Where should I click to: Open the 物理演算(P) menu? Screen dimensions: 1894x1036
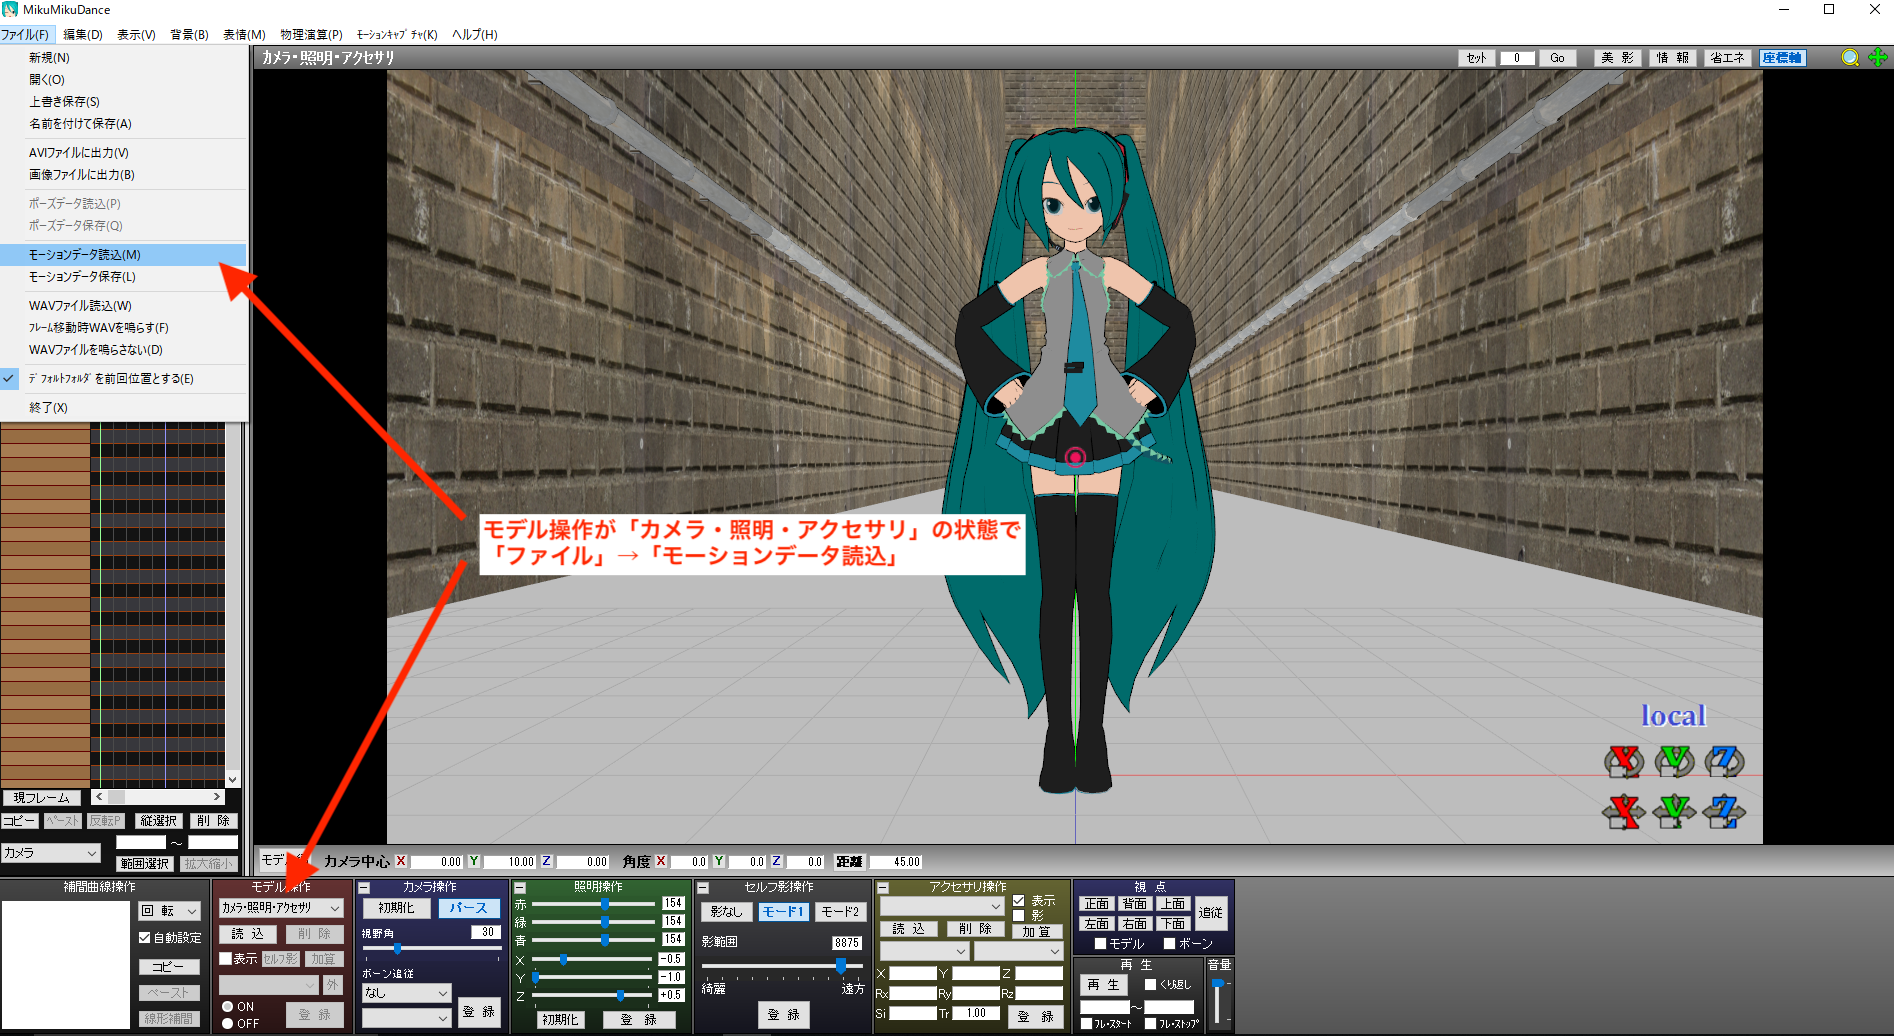point(311,34)
